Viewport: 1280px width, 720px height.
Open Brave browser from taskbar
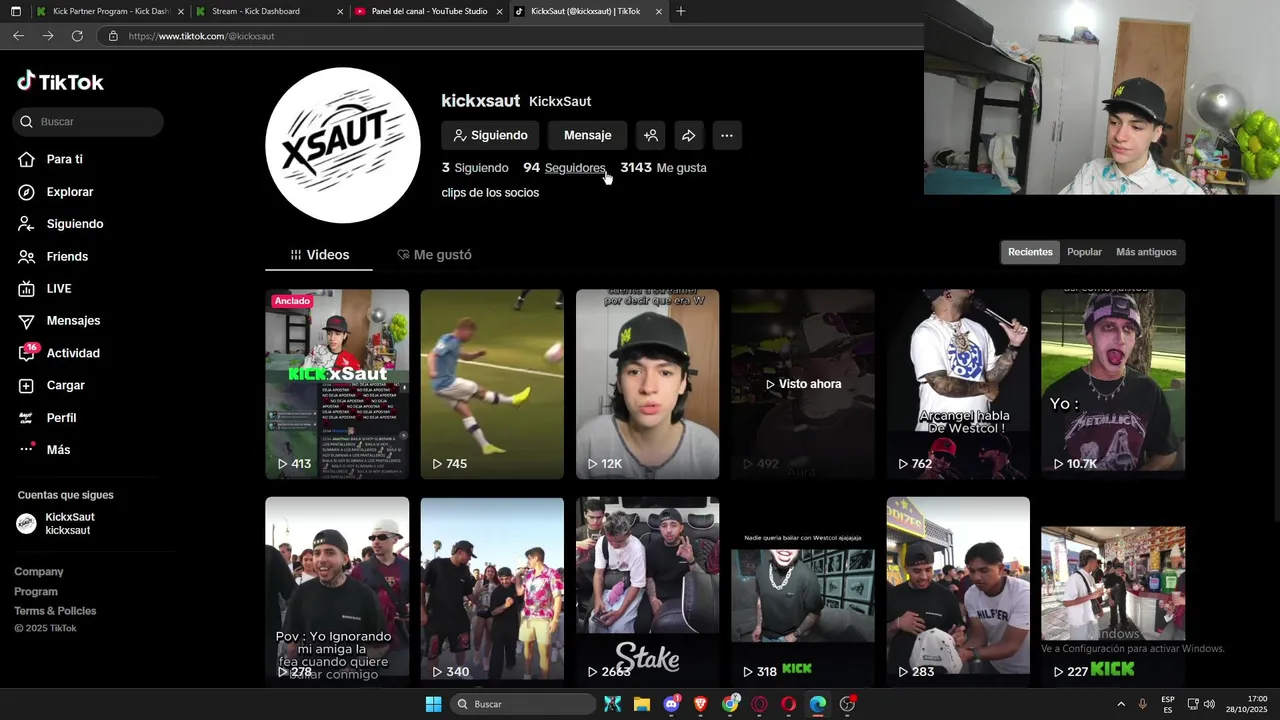700,704
